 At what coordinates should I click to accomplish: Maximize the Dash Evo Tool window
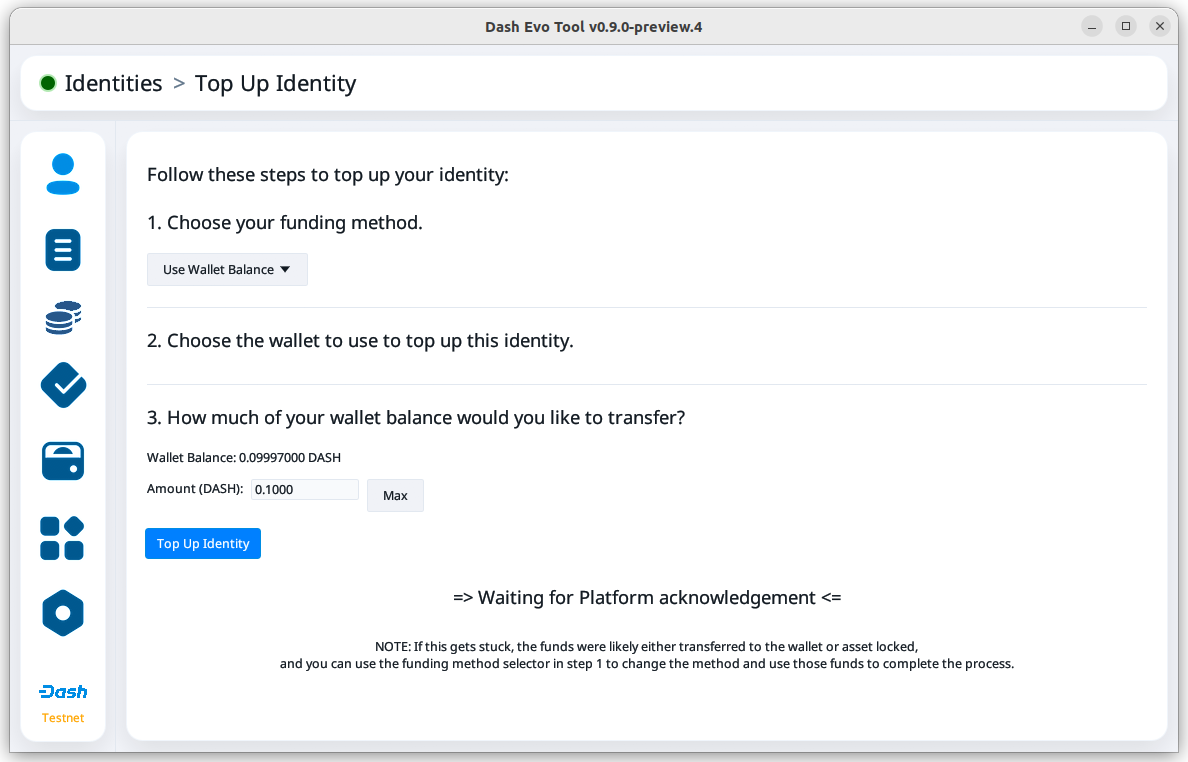coord(1126,26)
